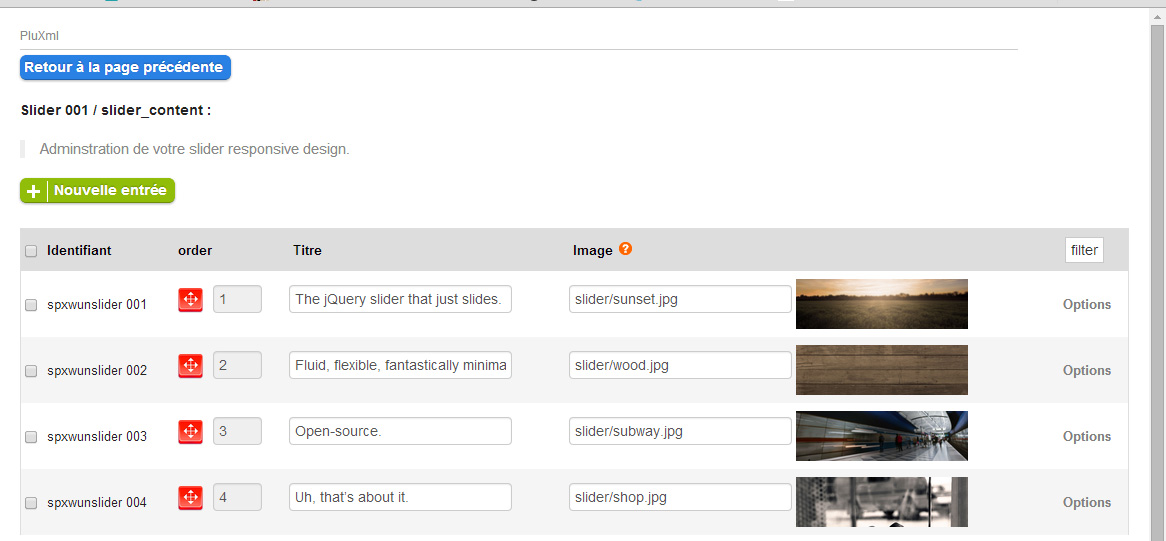Click the move handle for spxwunslider 001
The image size is (1166, 541).
pyautogui.click(x=190, y=299)
